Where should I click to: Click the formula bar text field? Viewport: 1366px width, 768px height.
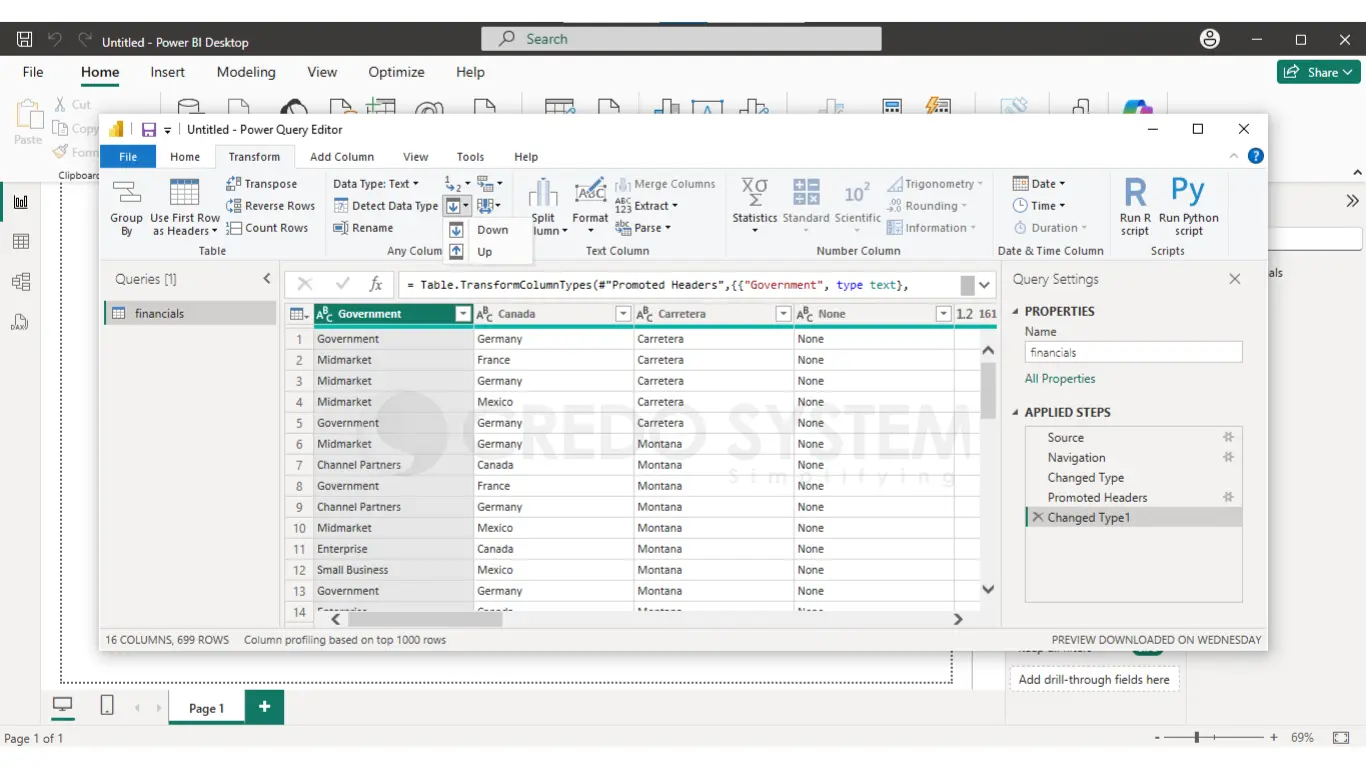(679, 285)
